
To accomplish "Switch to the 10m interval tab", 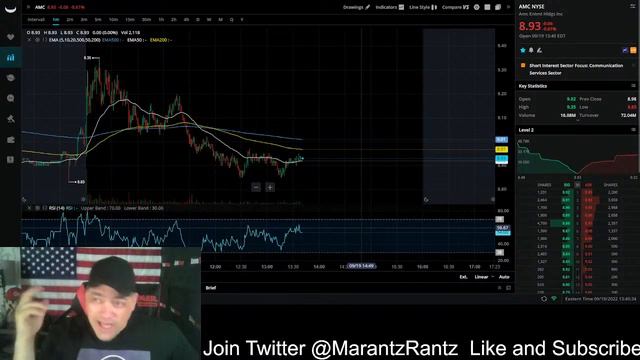I will click(x=113, y=20).
